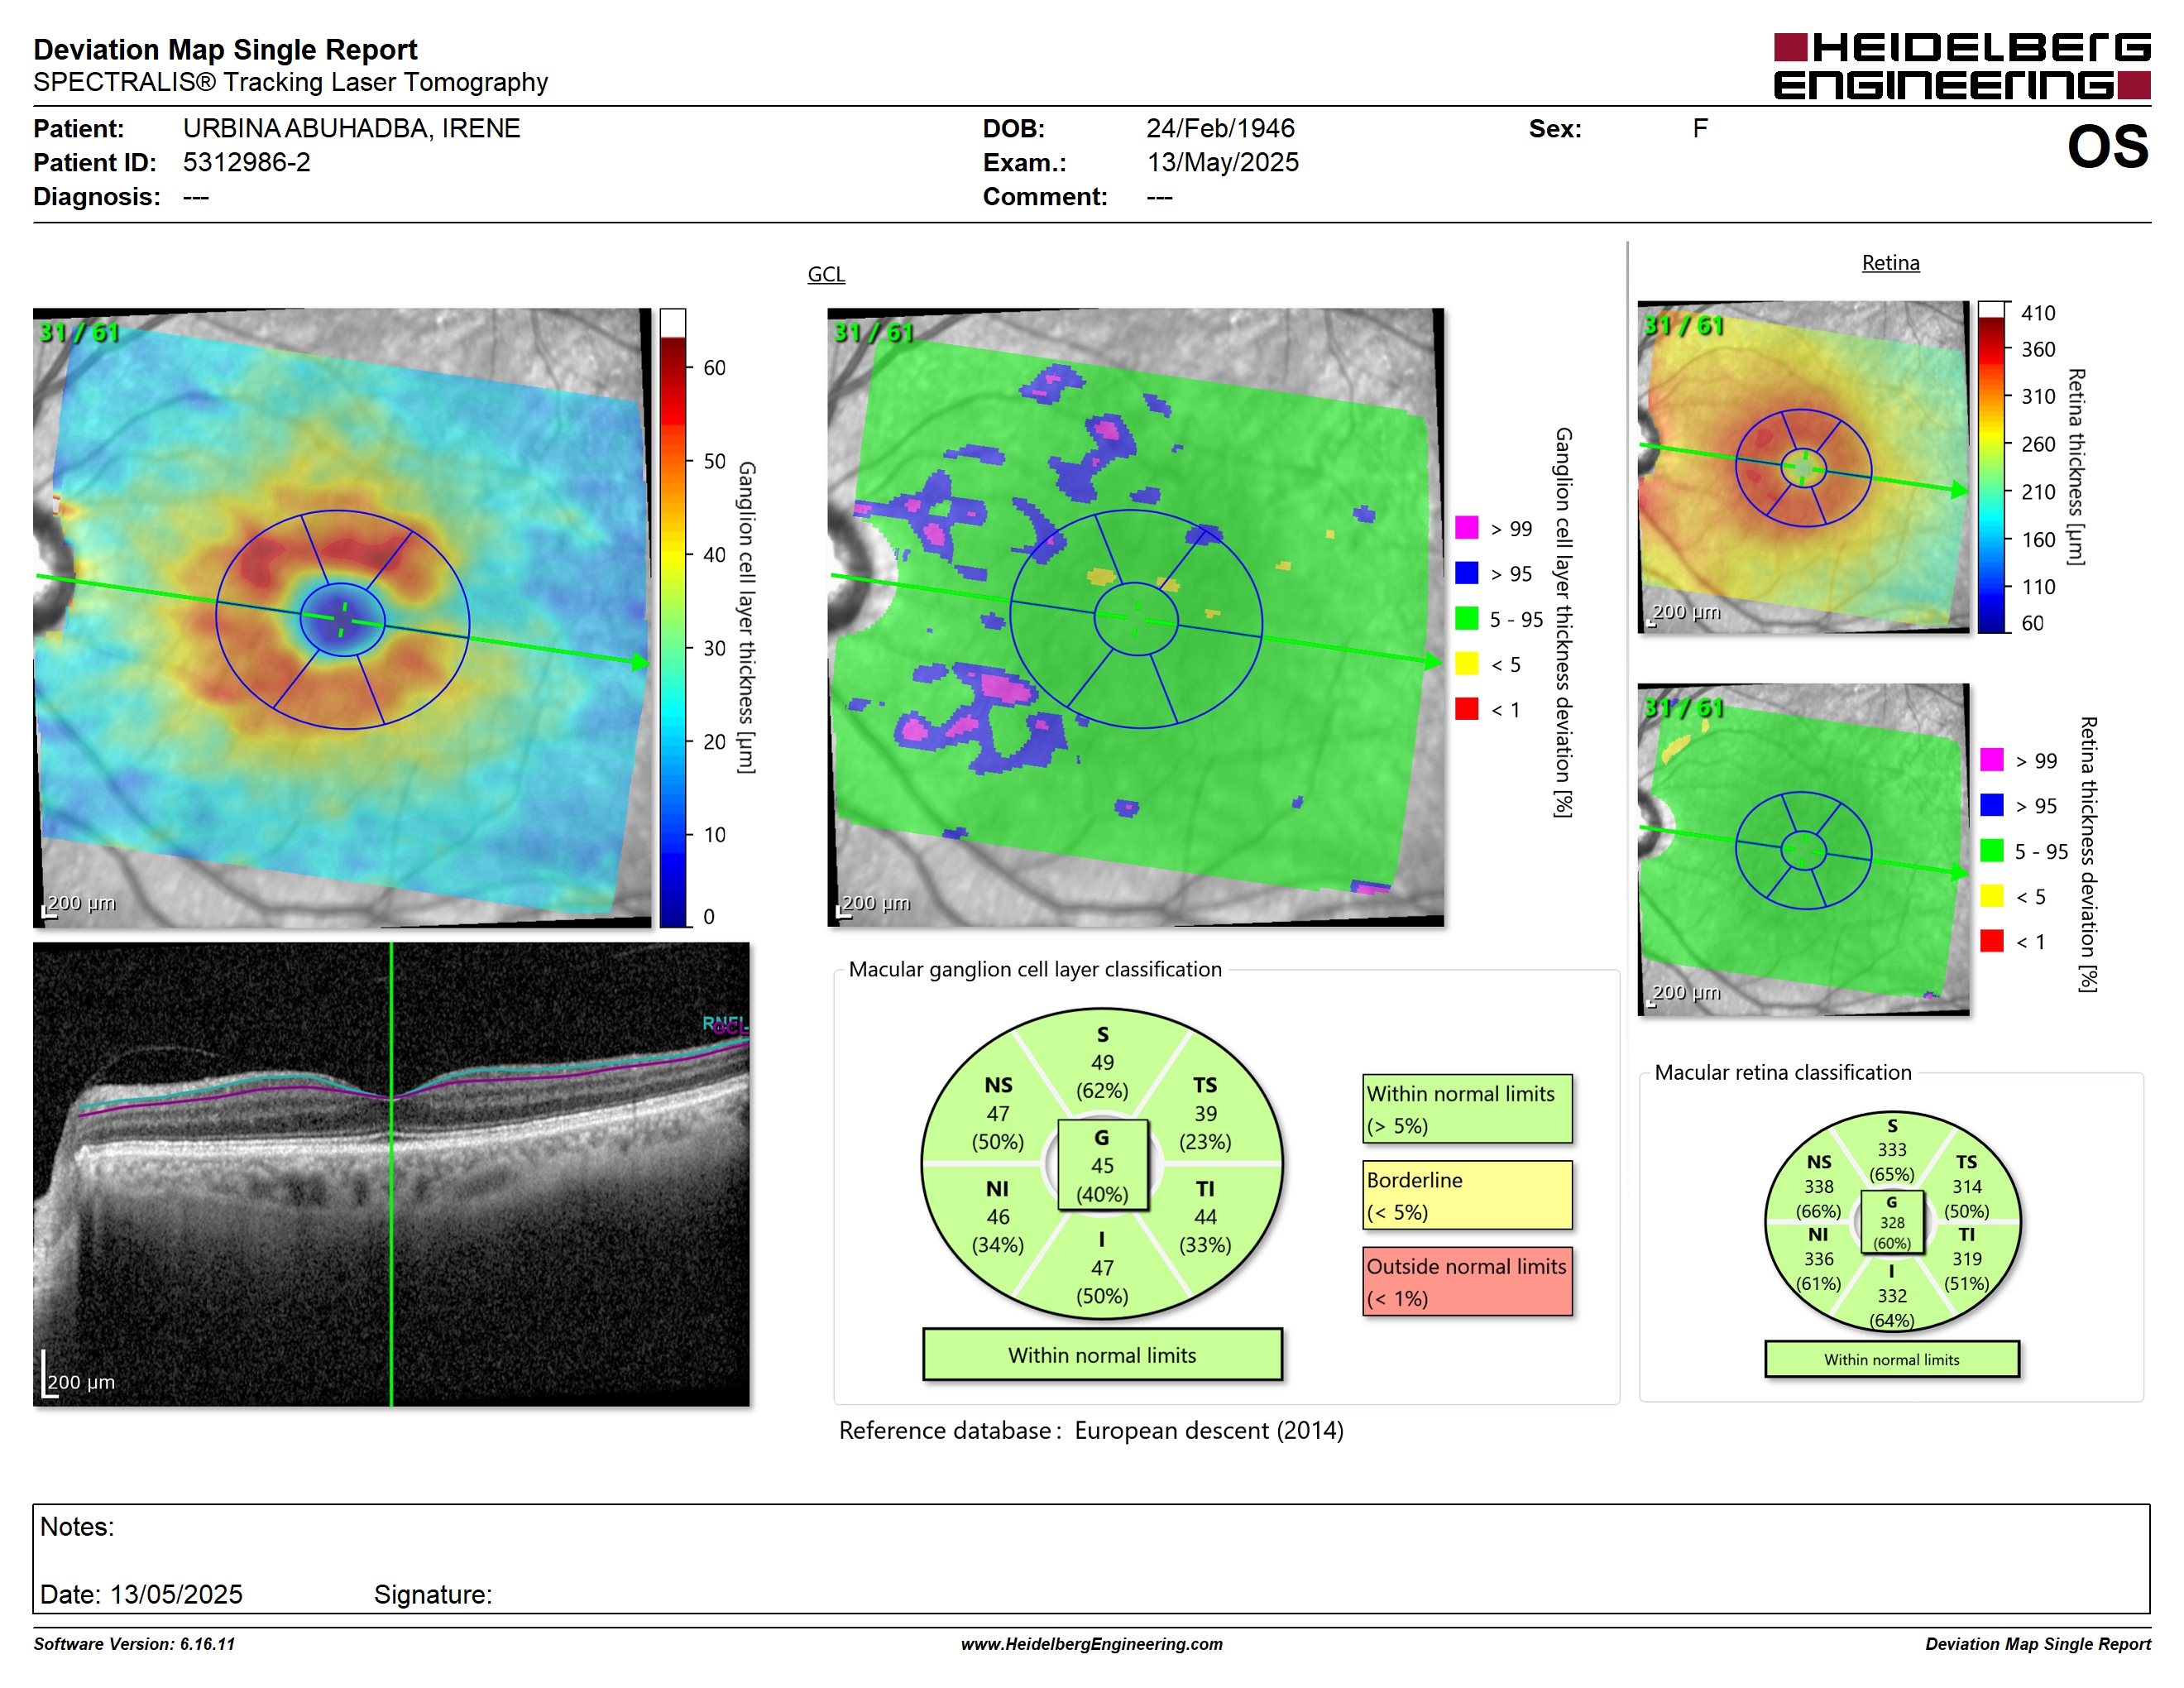This screenshot has width=2184, height=1688.
Task: Click the ganglion cell layer thickness color scale bar
Action: pos(673,617)
